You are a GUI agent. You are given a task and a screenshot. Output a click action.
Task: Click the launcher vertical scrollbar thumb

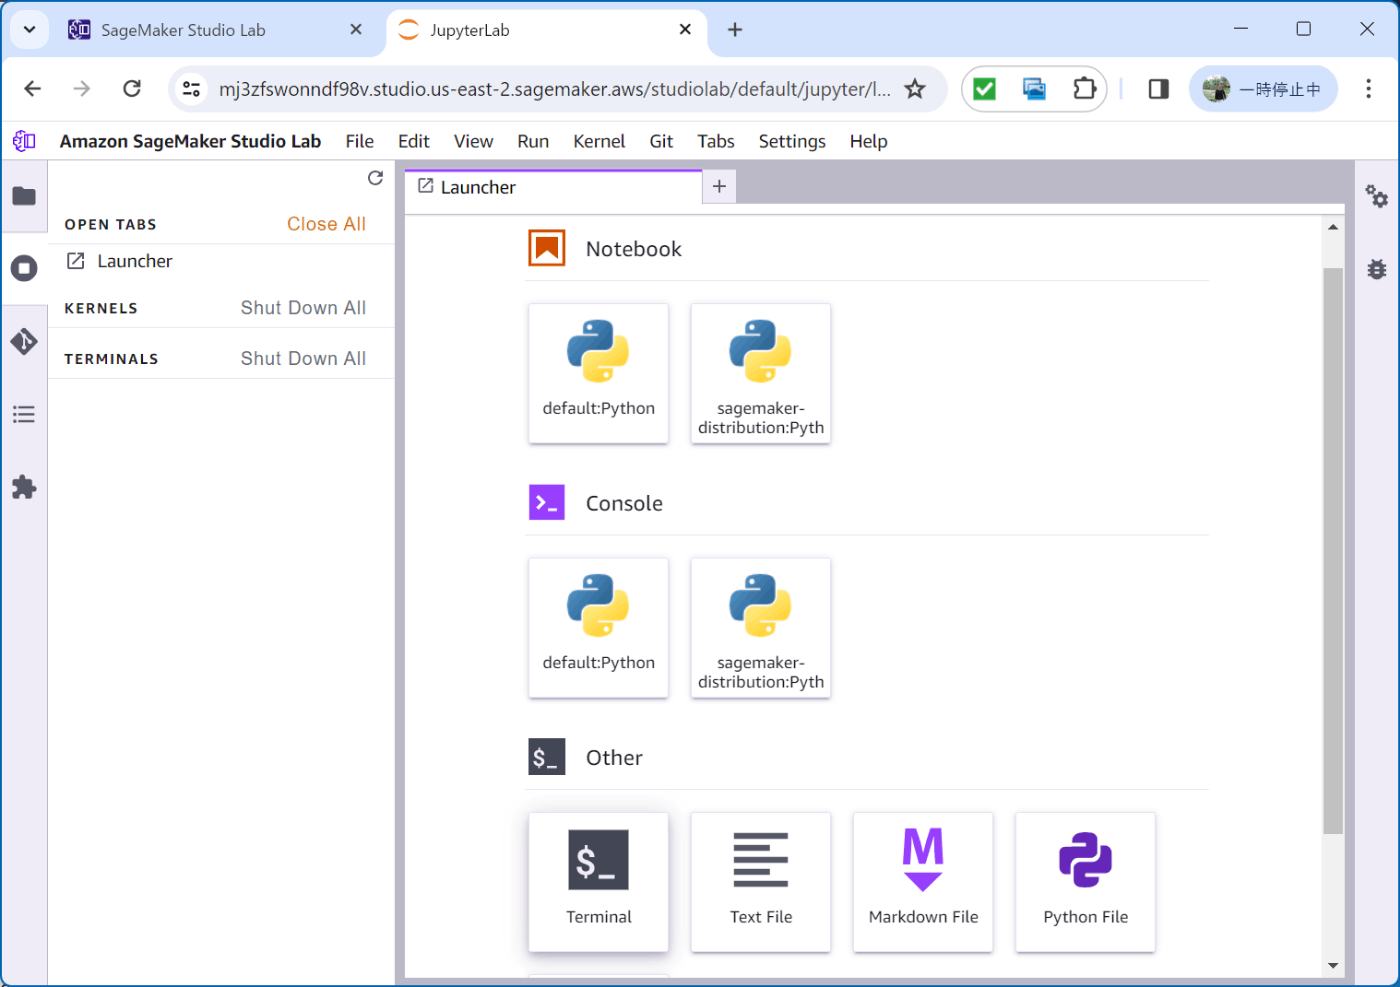[x=1333, y=550]
